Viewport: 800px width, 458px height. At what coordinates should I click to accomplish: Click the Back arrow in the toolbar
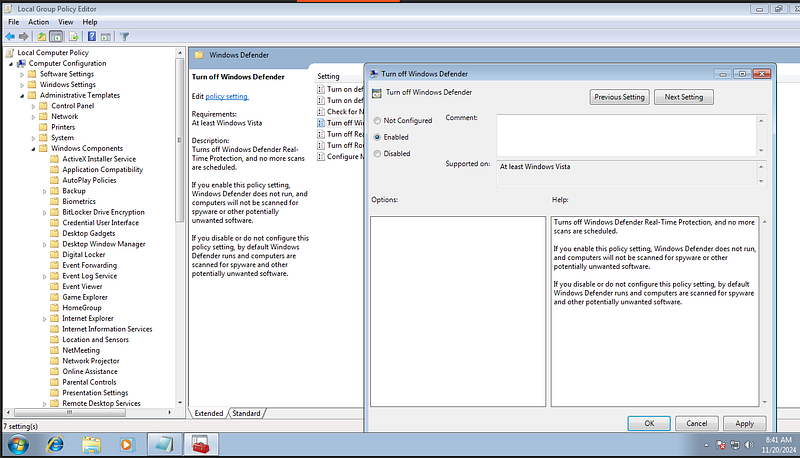(x=10, y=37)
